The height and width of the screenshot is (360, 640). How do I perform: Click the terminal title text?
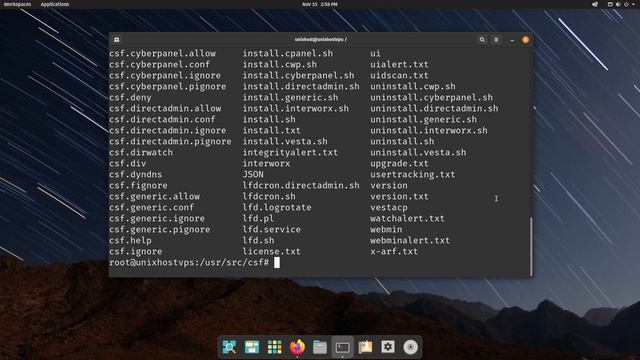pos(320,40)
